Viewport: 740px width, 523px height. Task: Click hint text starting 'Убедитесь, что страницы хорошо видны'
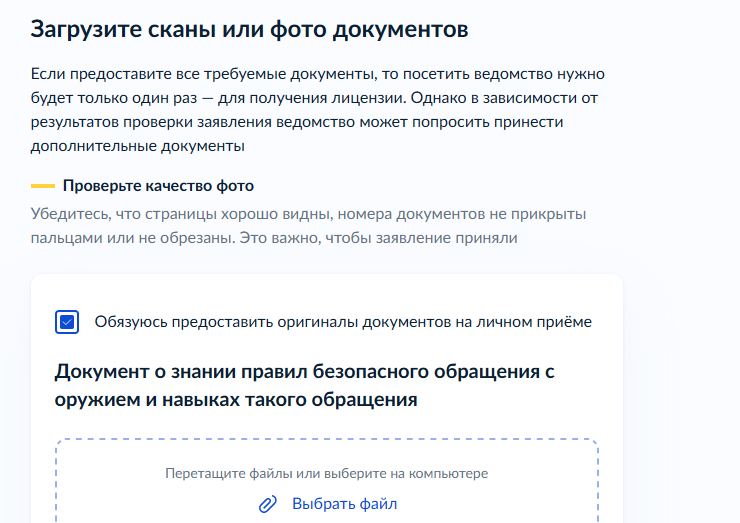click(308, 226)
